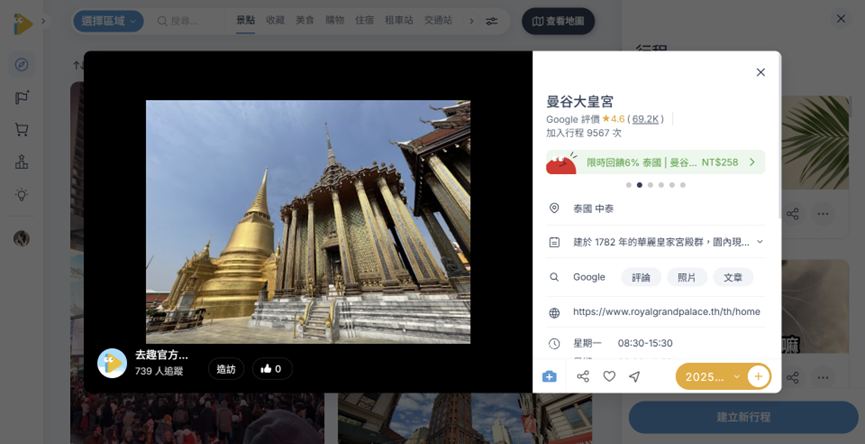Share the first trip card in 行程 panel

coord(793,213)
